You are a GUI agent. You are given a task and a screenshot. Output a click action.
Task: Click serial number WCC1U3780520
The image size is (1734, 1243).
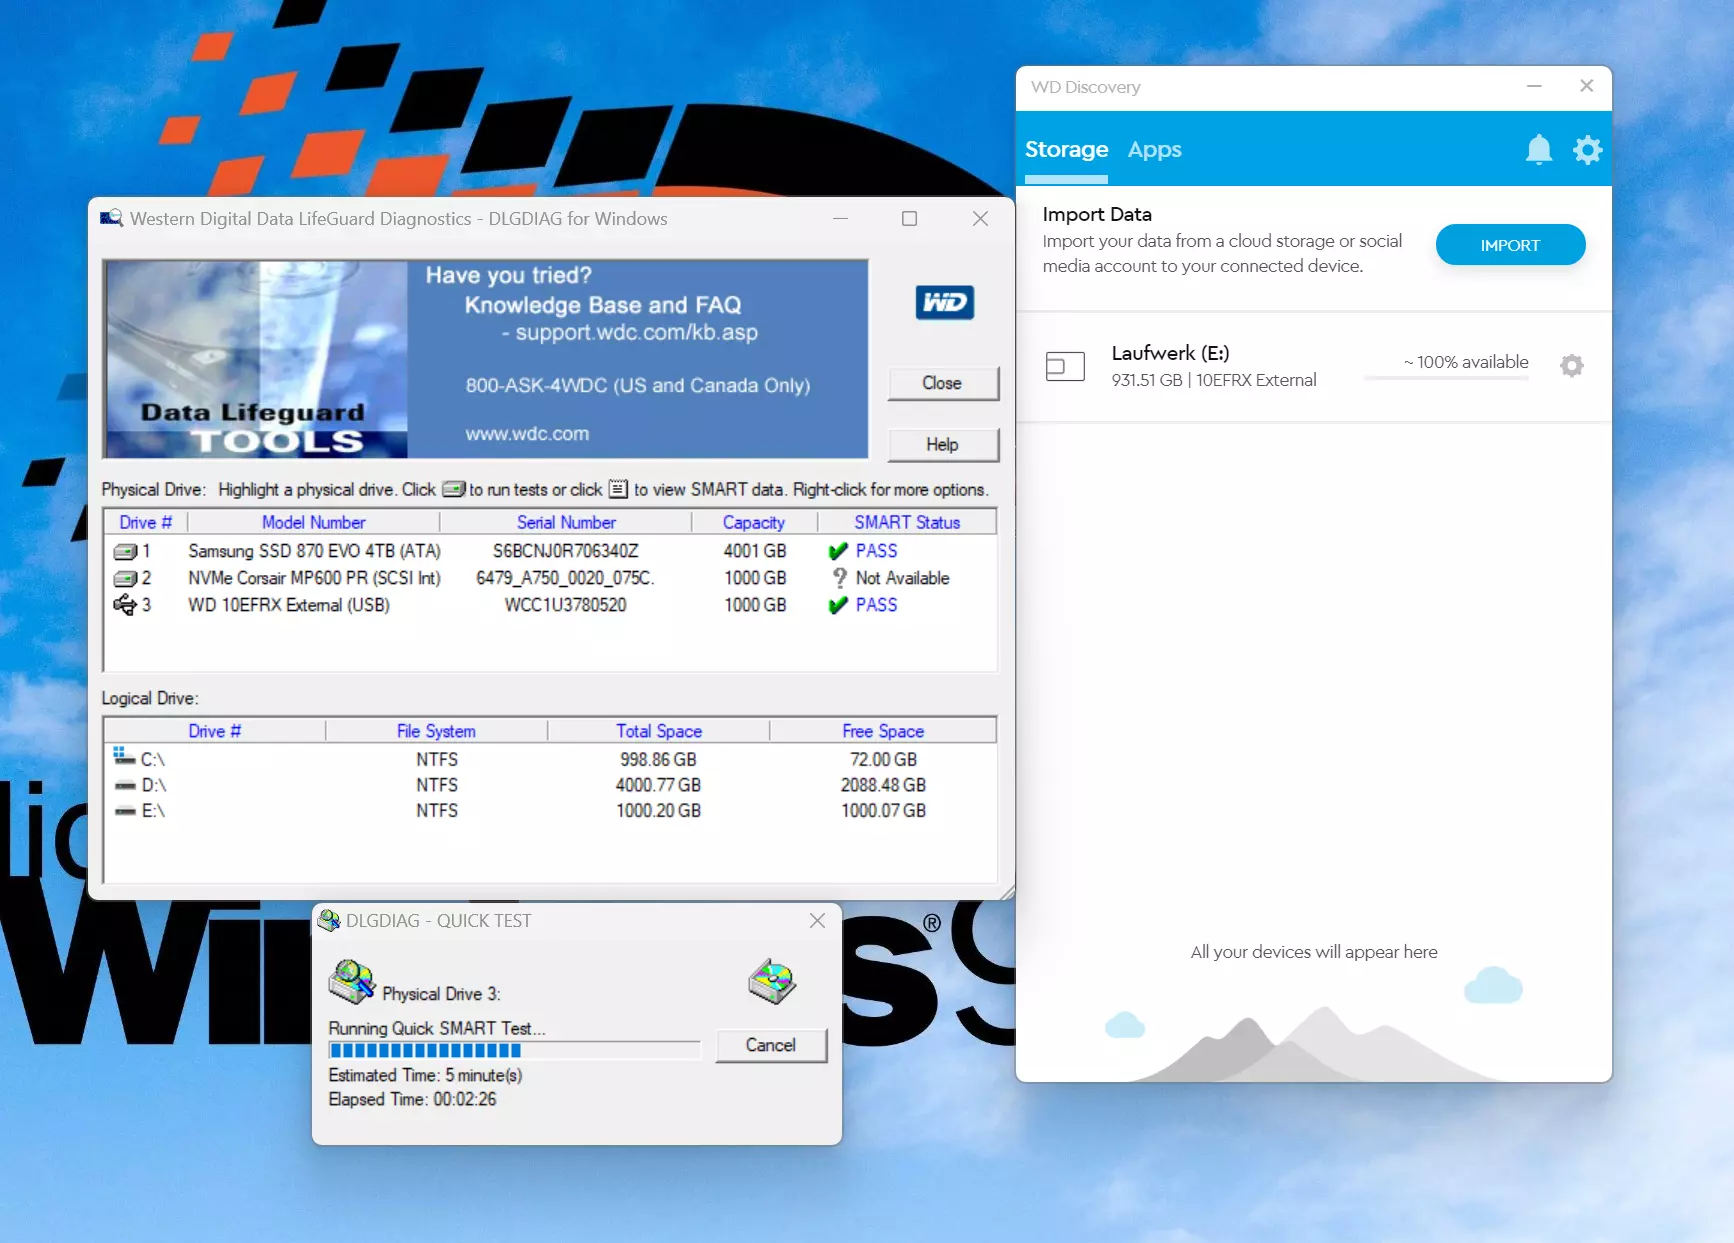pos(565,605)
